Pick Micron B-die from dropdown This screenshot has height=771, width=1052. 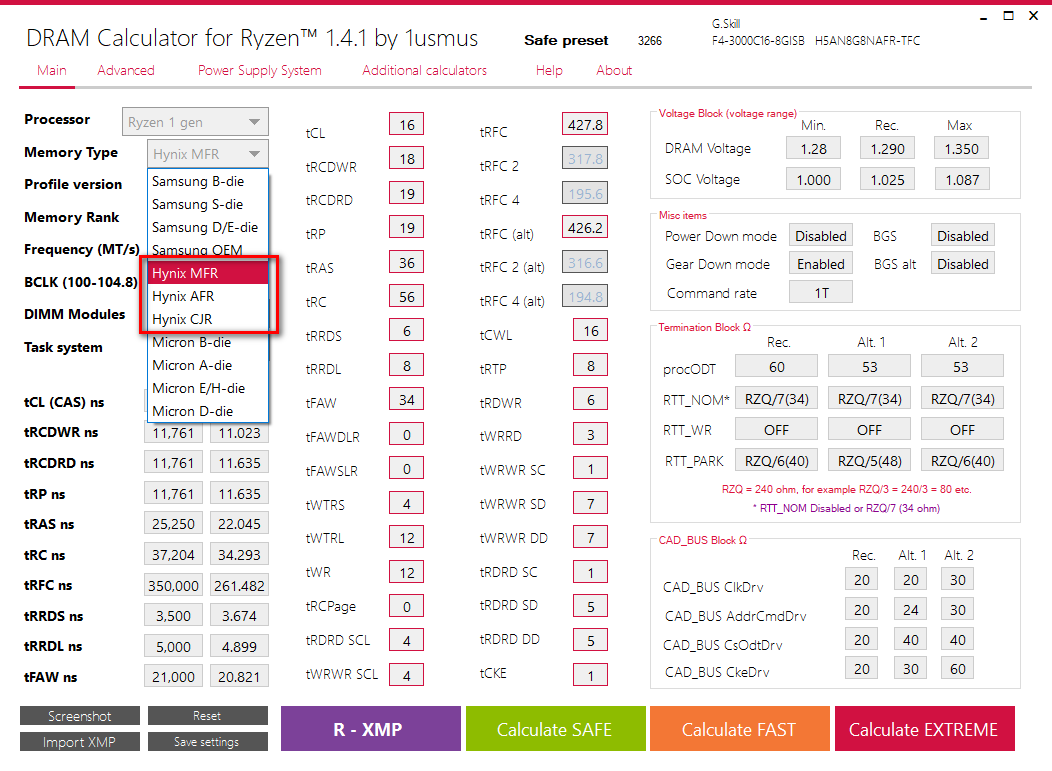pos(208,342)
